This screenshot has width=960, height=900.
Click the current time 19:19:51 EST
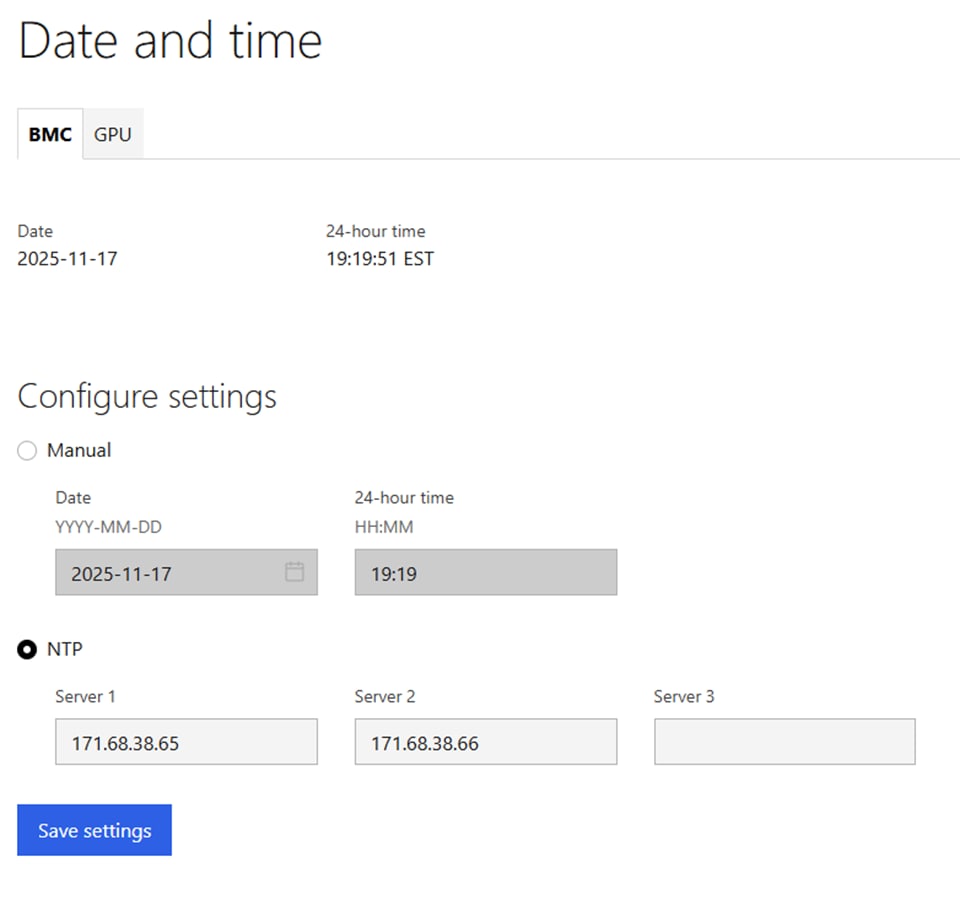click(x=380, y=259)
